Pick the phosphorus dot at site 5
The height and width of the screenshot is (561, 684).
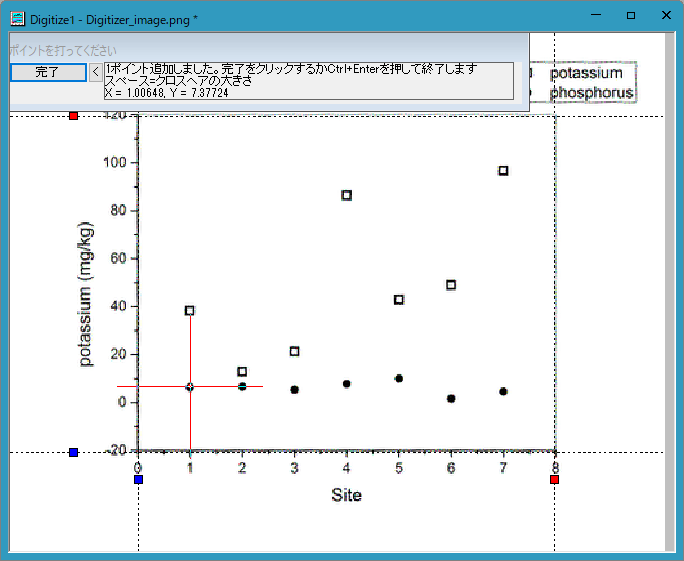click(x=399, y=378)
